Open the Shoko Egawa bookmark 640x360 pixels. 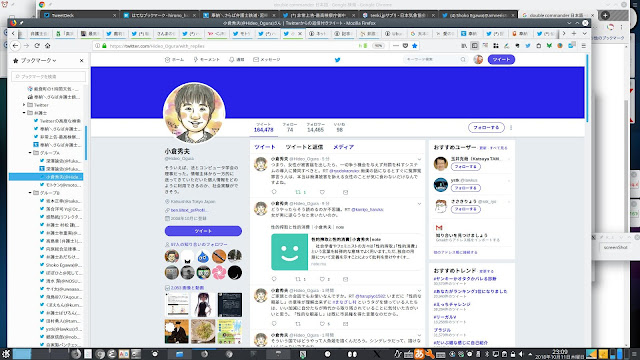pyautogui.click(x=60, y=265)
